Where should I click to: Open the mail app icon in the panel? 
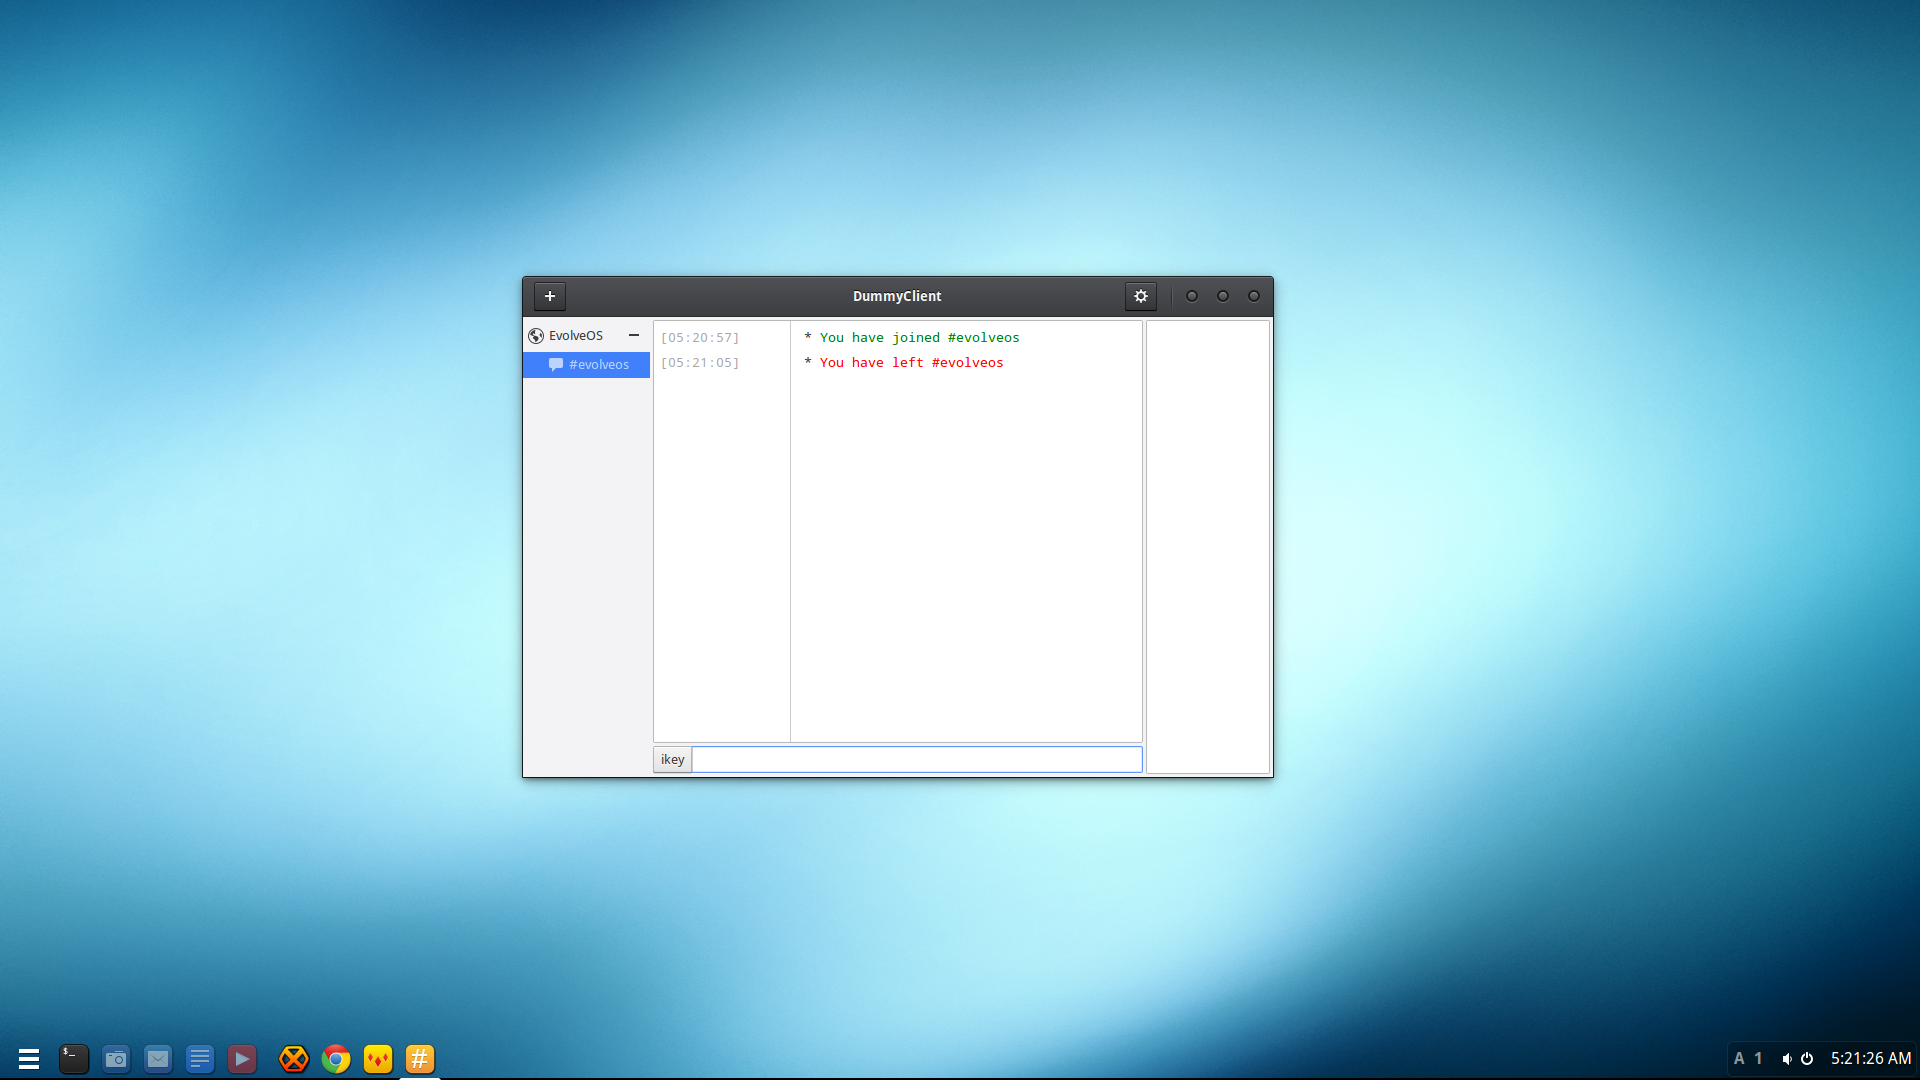point(158,1059)
